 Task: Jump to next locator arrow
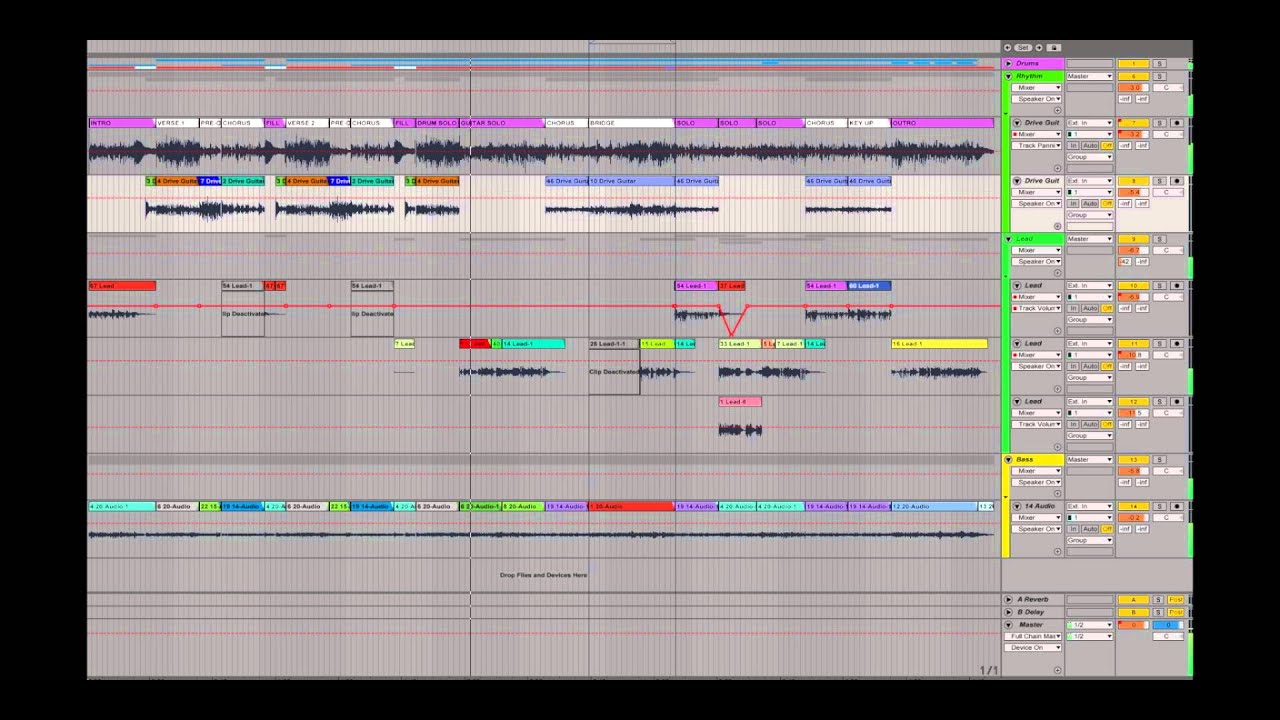(1039, 47)
